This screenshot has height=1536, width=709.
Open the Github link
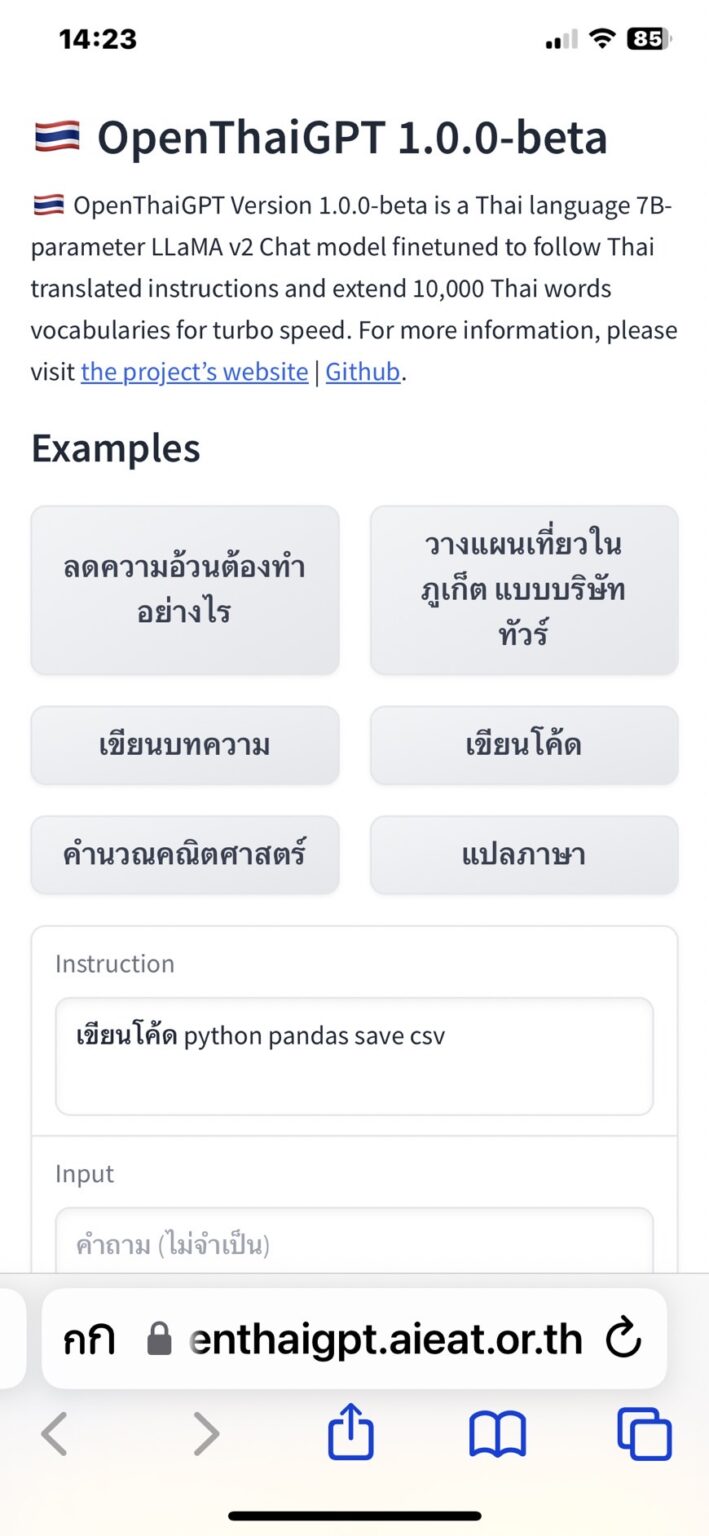[x=362, y=372]
